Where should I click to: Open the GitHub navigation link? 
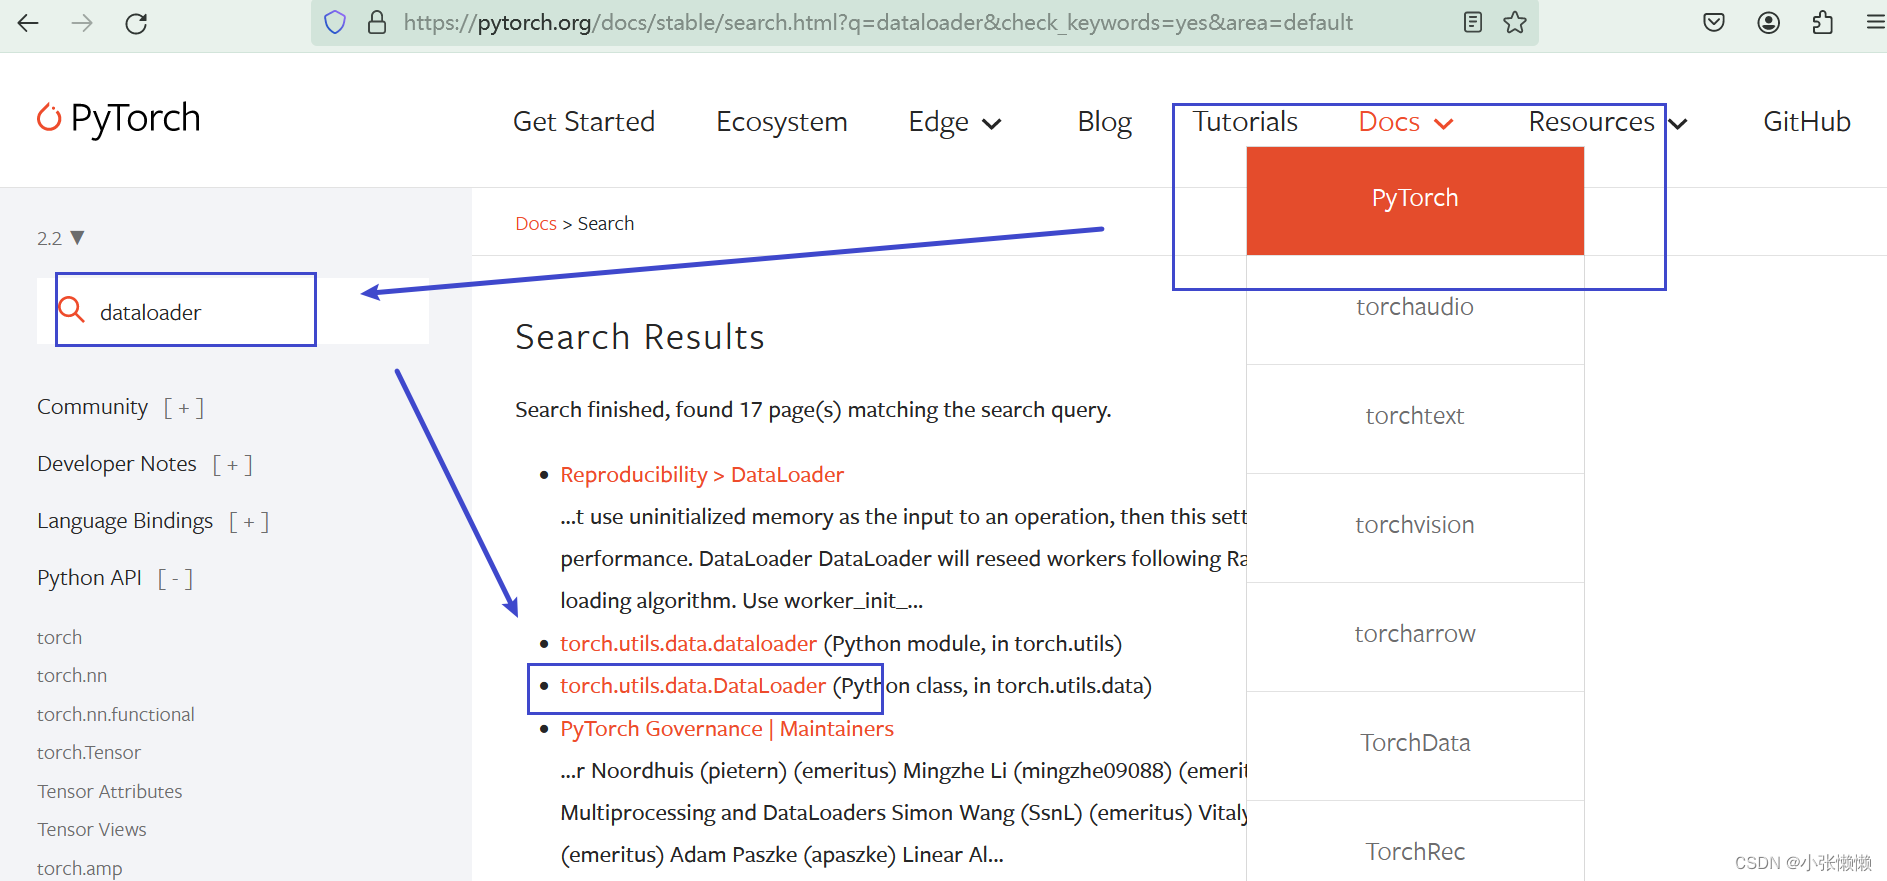tap(1807, 122)
